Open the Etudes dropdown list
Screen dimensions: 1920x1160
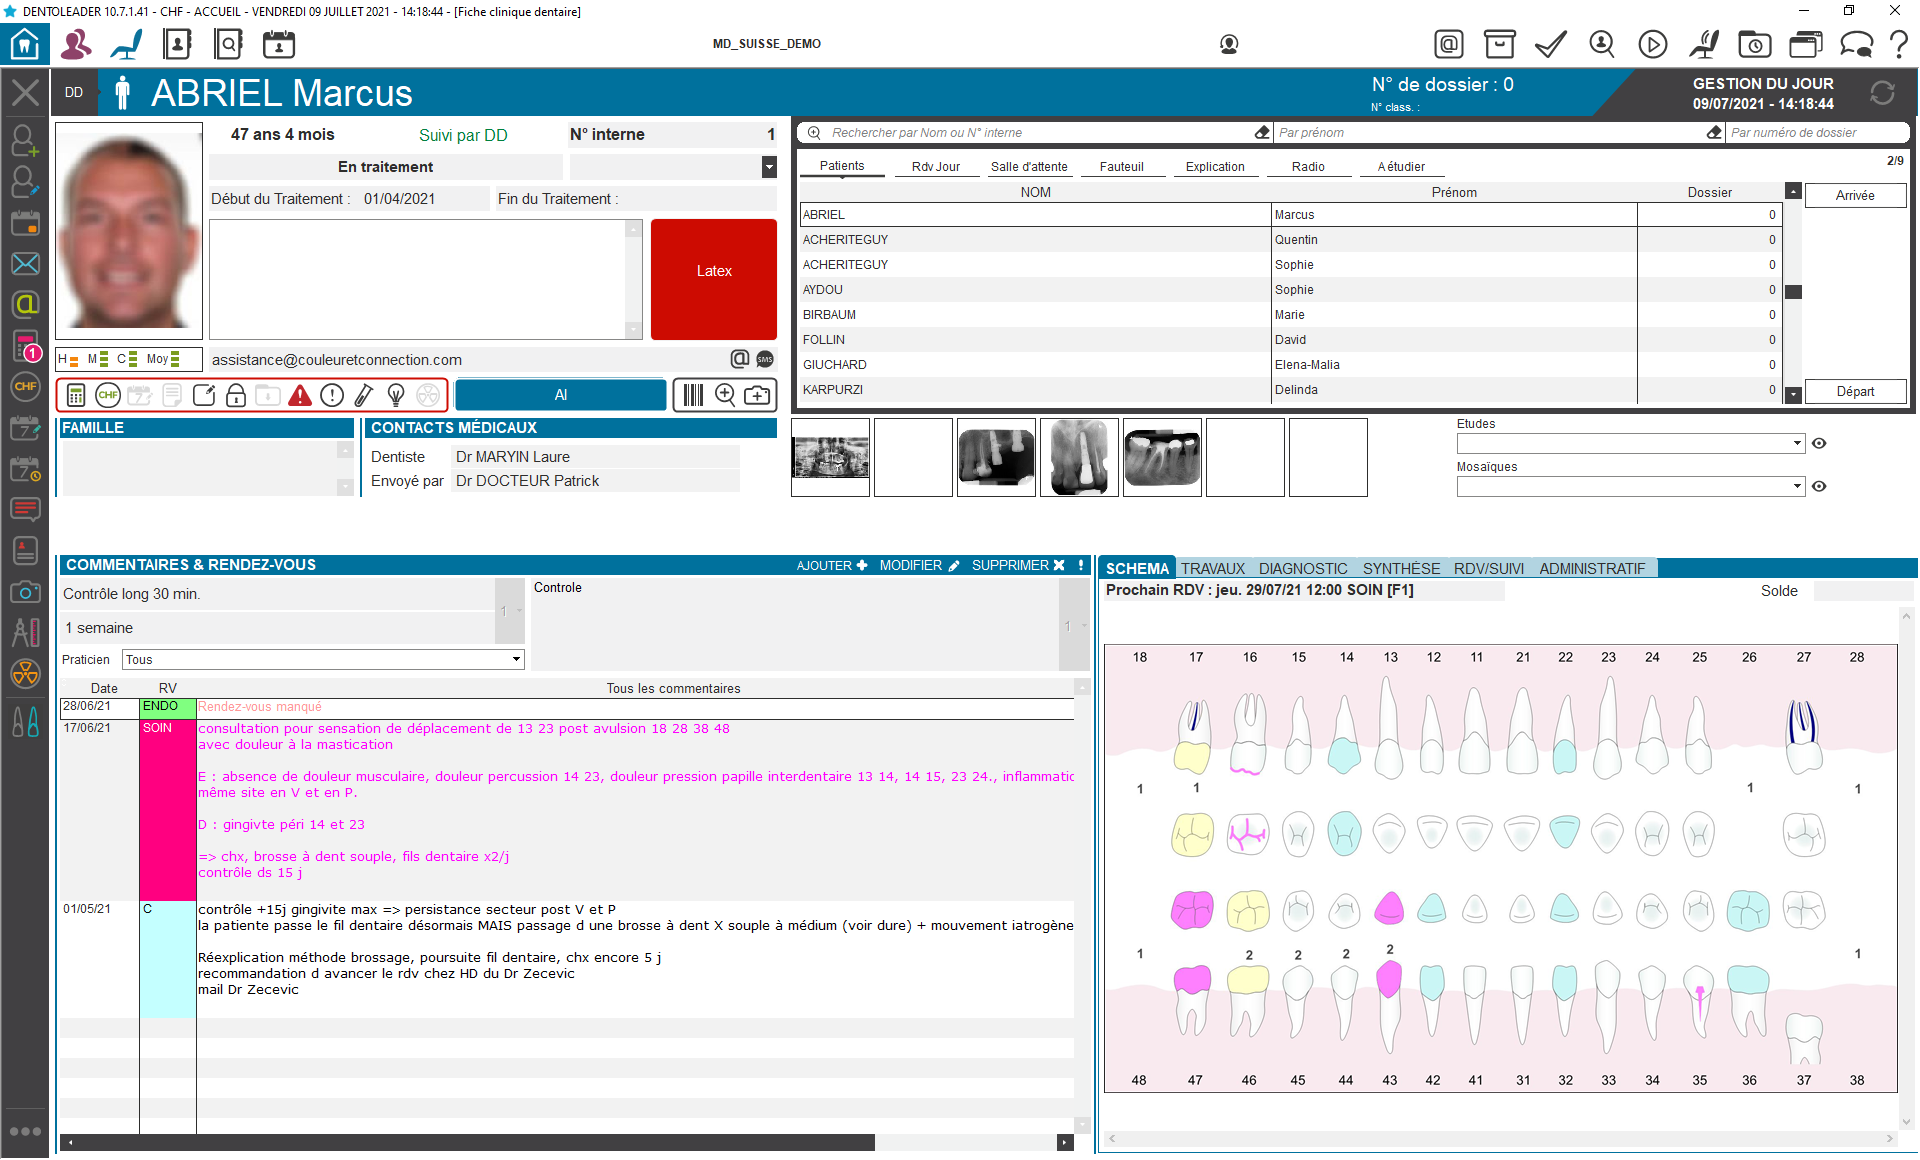[x=1796, y=444]
